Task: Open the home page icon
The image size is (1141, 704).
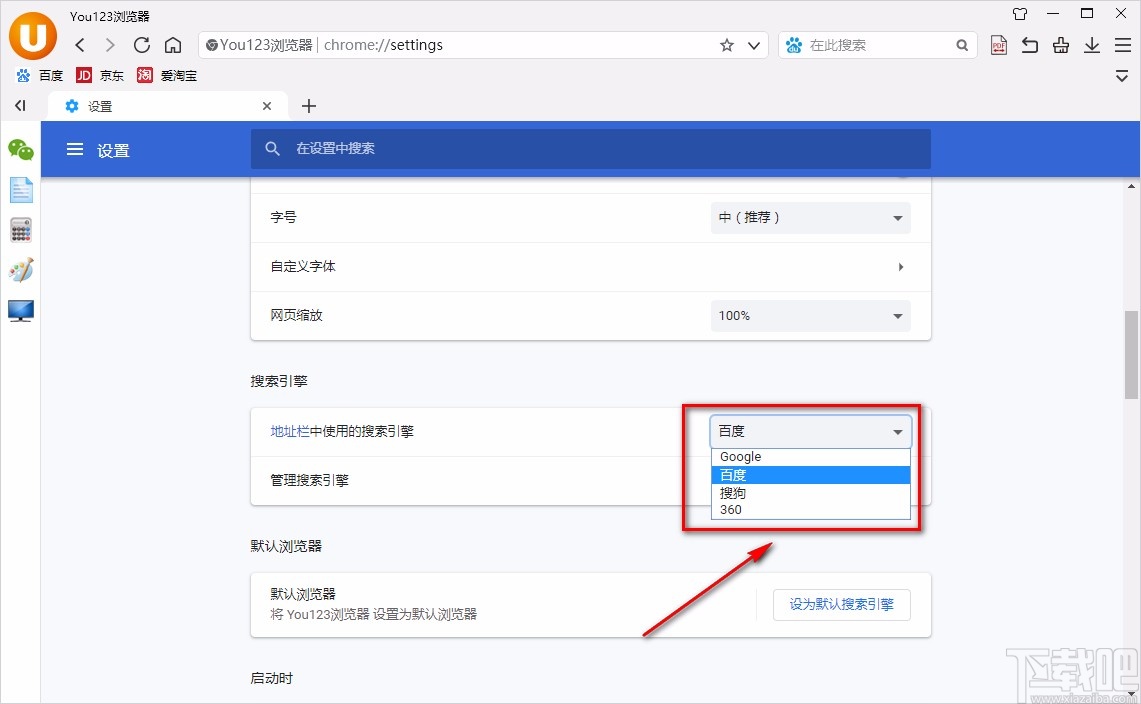Action: [x=172, y=45]
